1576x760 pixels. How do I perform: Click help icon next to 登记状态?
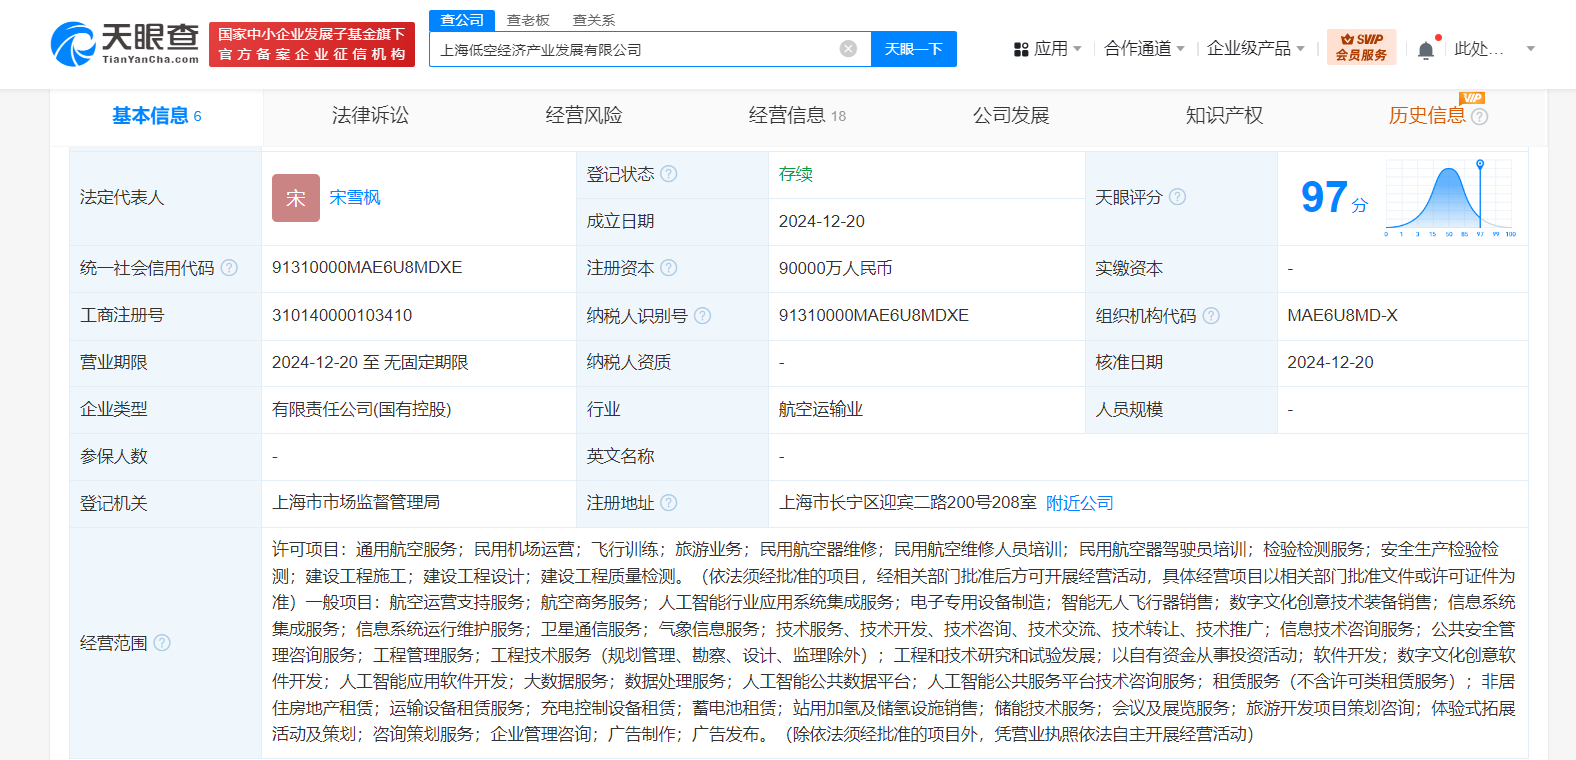[x=669, y=174]
